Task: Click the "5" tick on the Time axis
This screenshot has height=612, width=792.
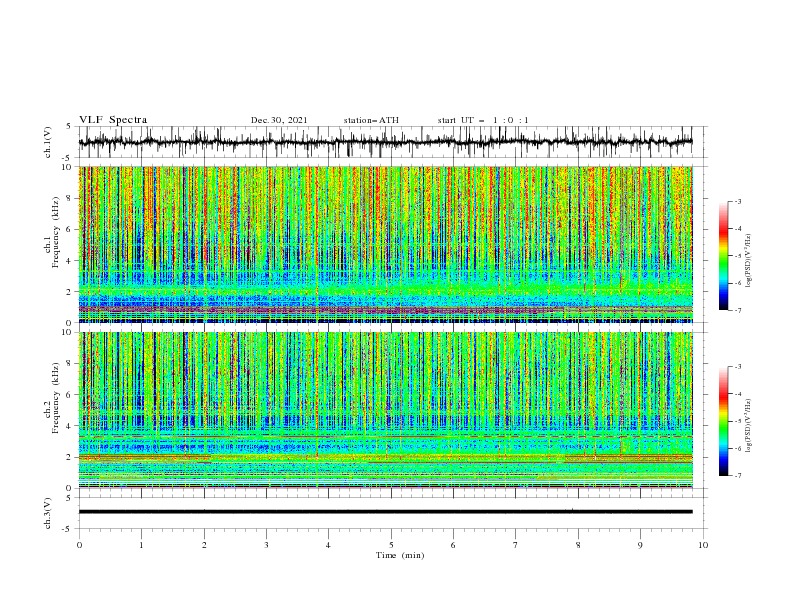Action: [391, 545]
